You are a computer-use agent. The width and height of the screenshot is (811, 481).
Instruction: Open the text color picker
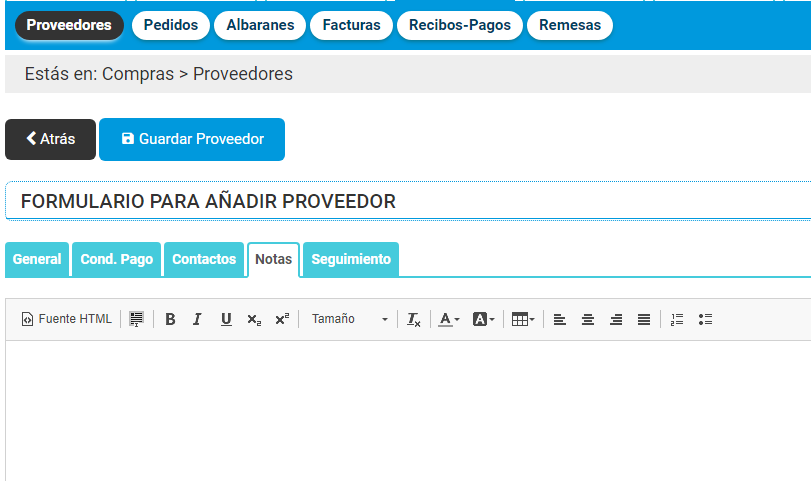pos(448,319)
